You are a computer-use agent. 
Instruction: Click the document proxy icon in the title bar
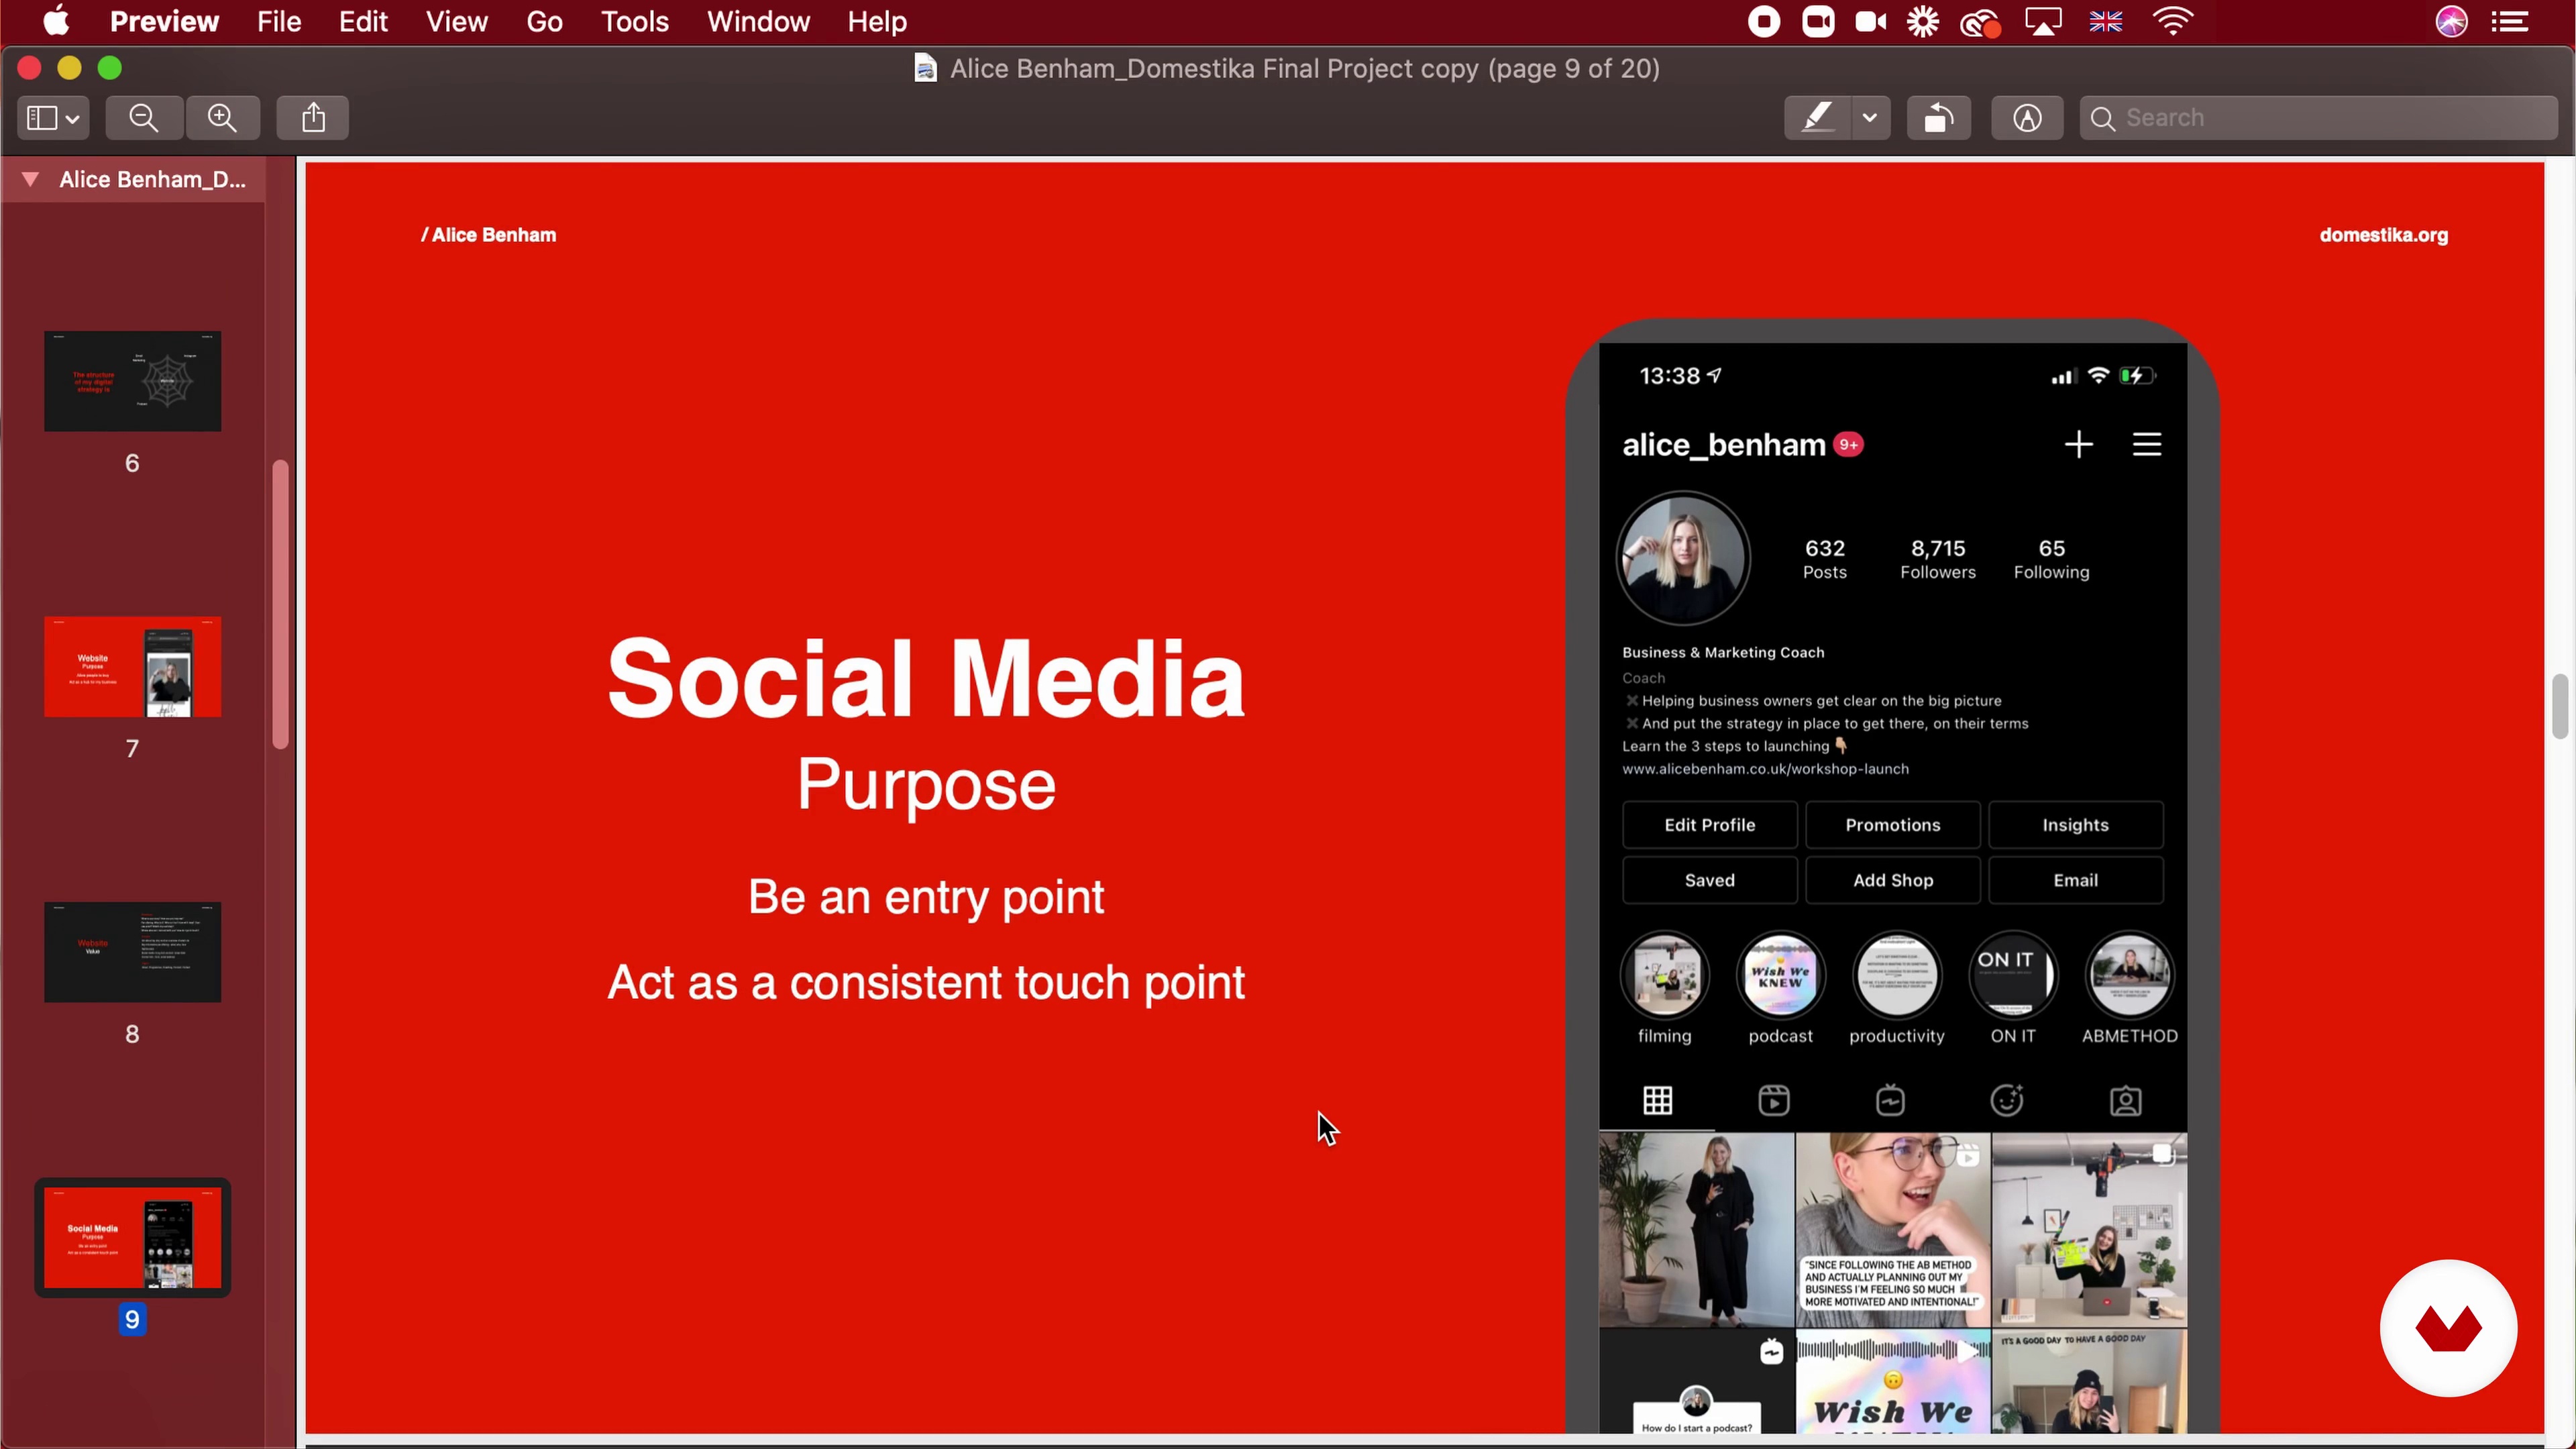[925, 68]
